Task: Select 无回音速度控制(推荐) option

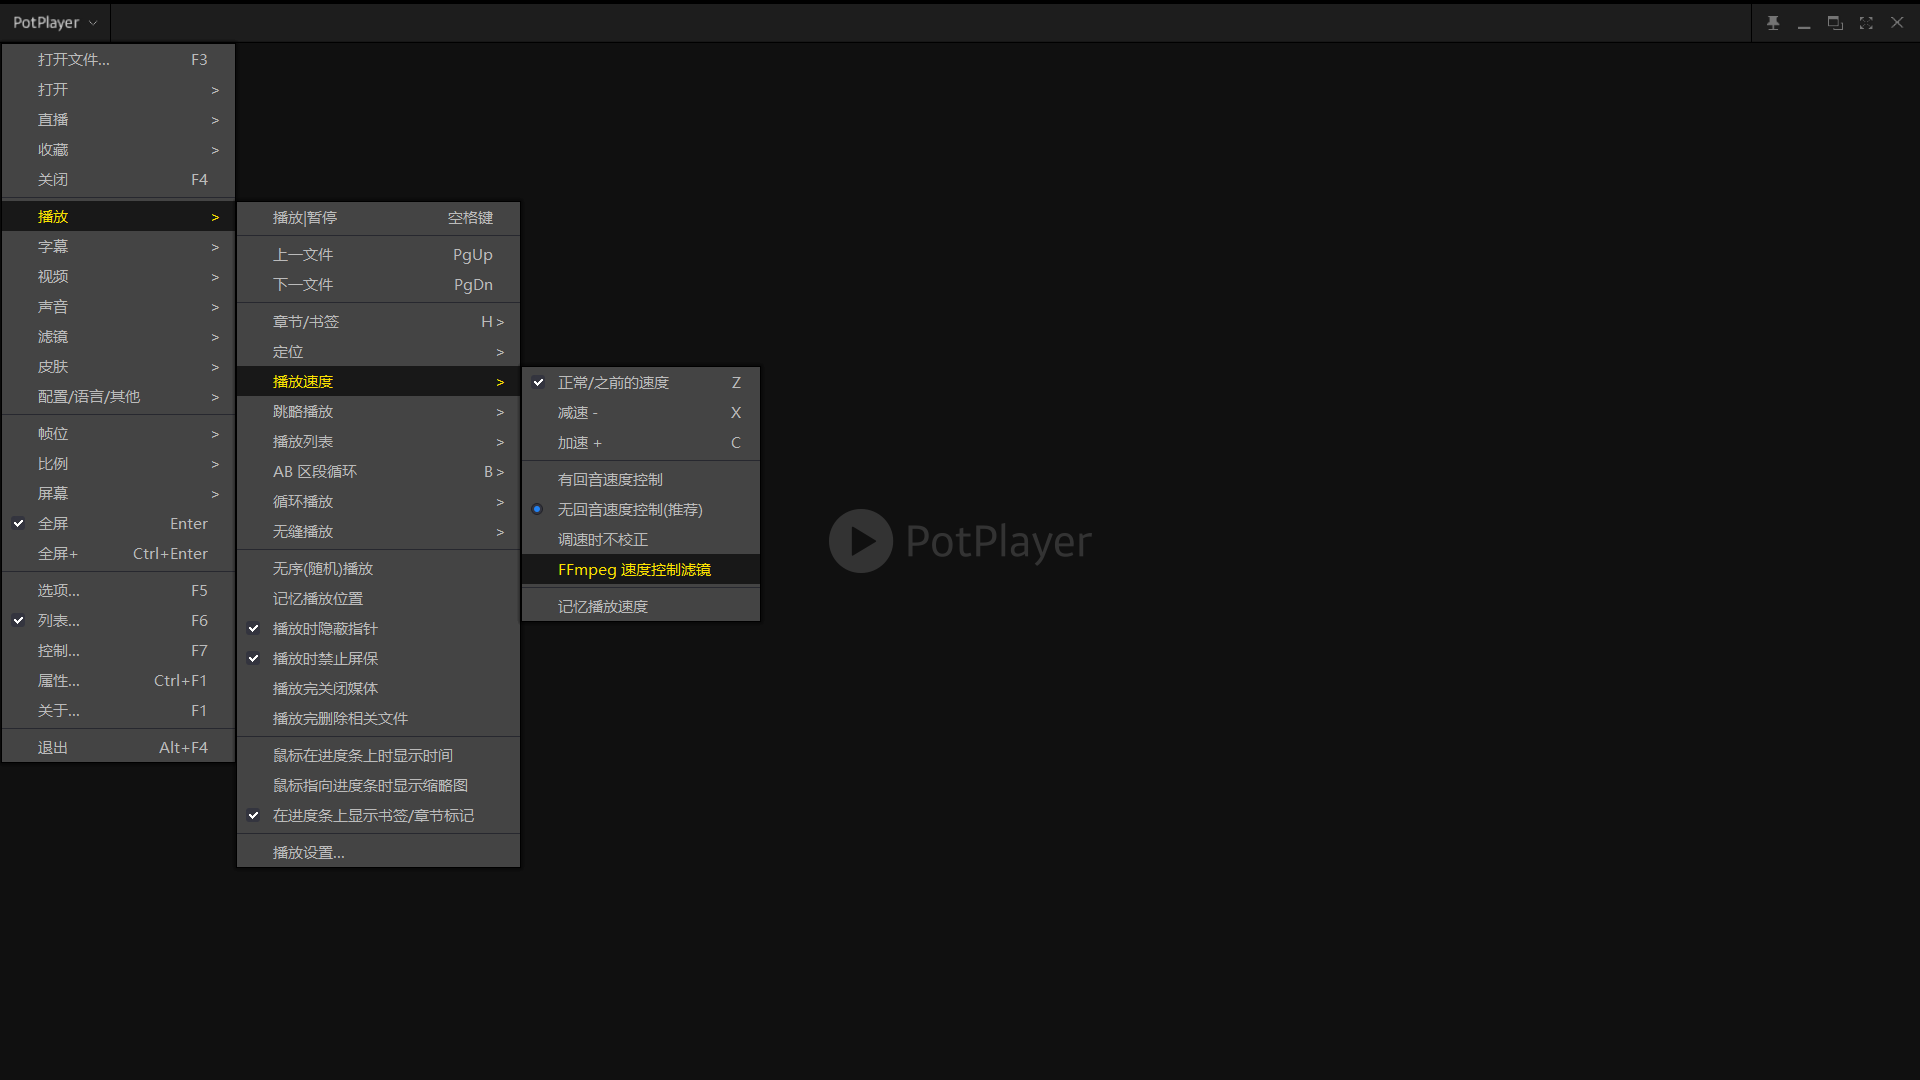Action: point(641,509)
